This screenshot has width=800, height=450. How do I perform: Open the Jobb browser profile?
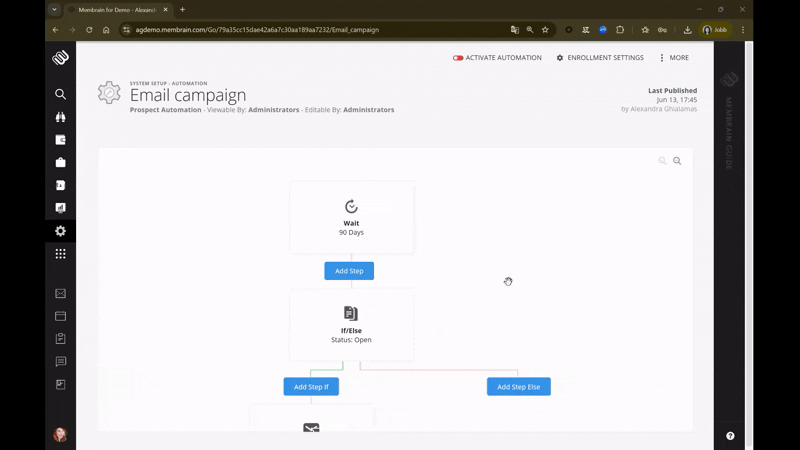pos(715,30)
